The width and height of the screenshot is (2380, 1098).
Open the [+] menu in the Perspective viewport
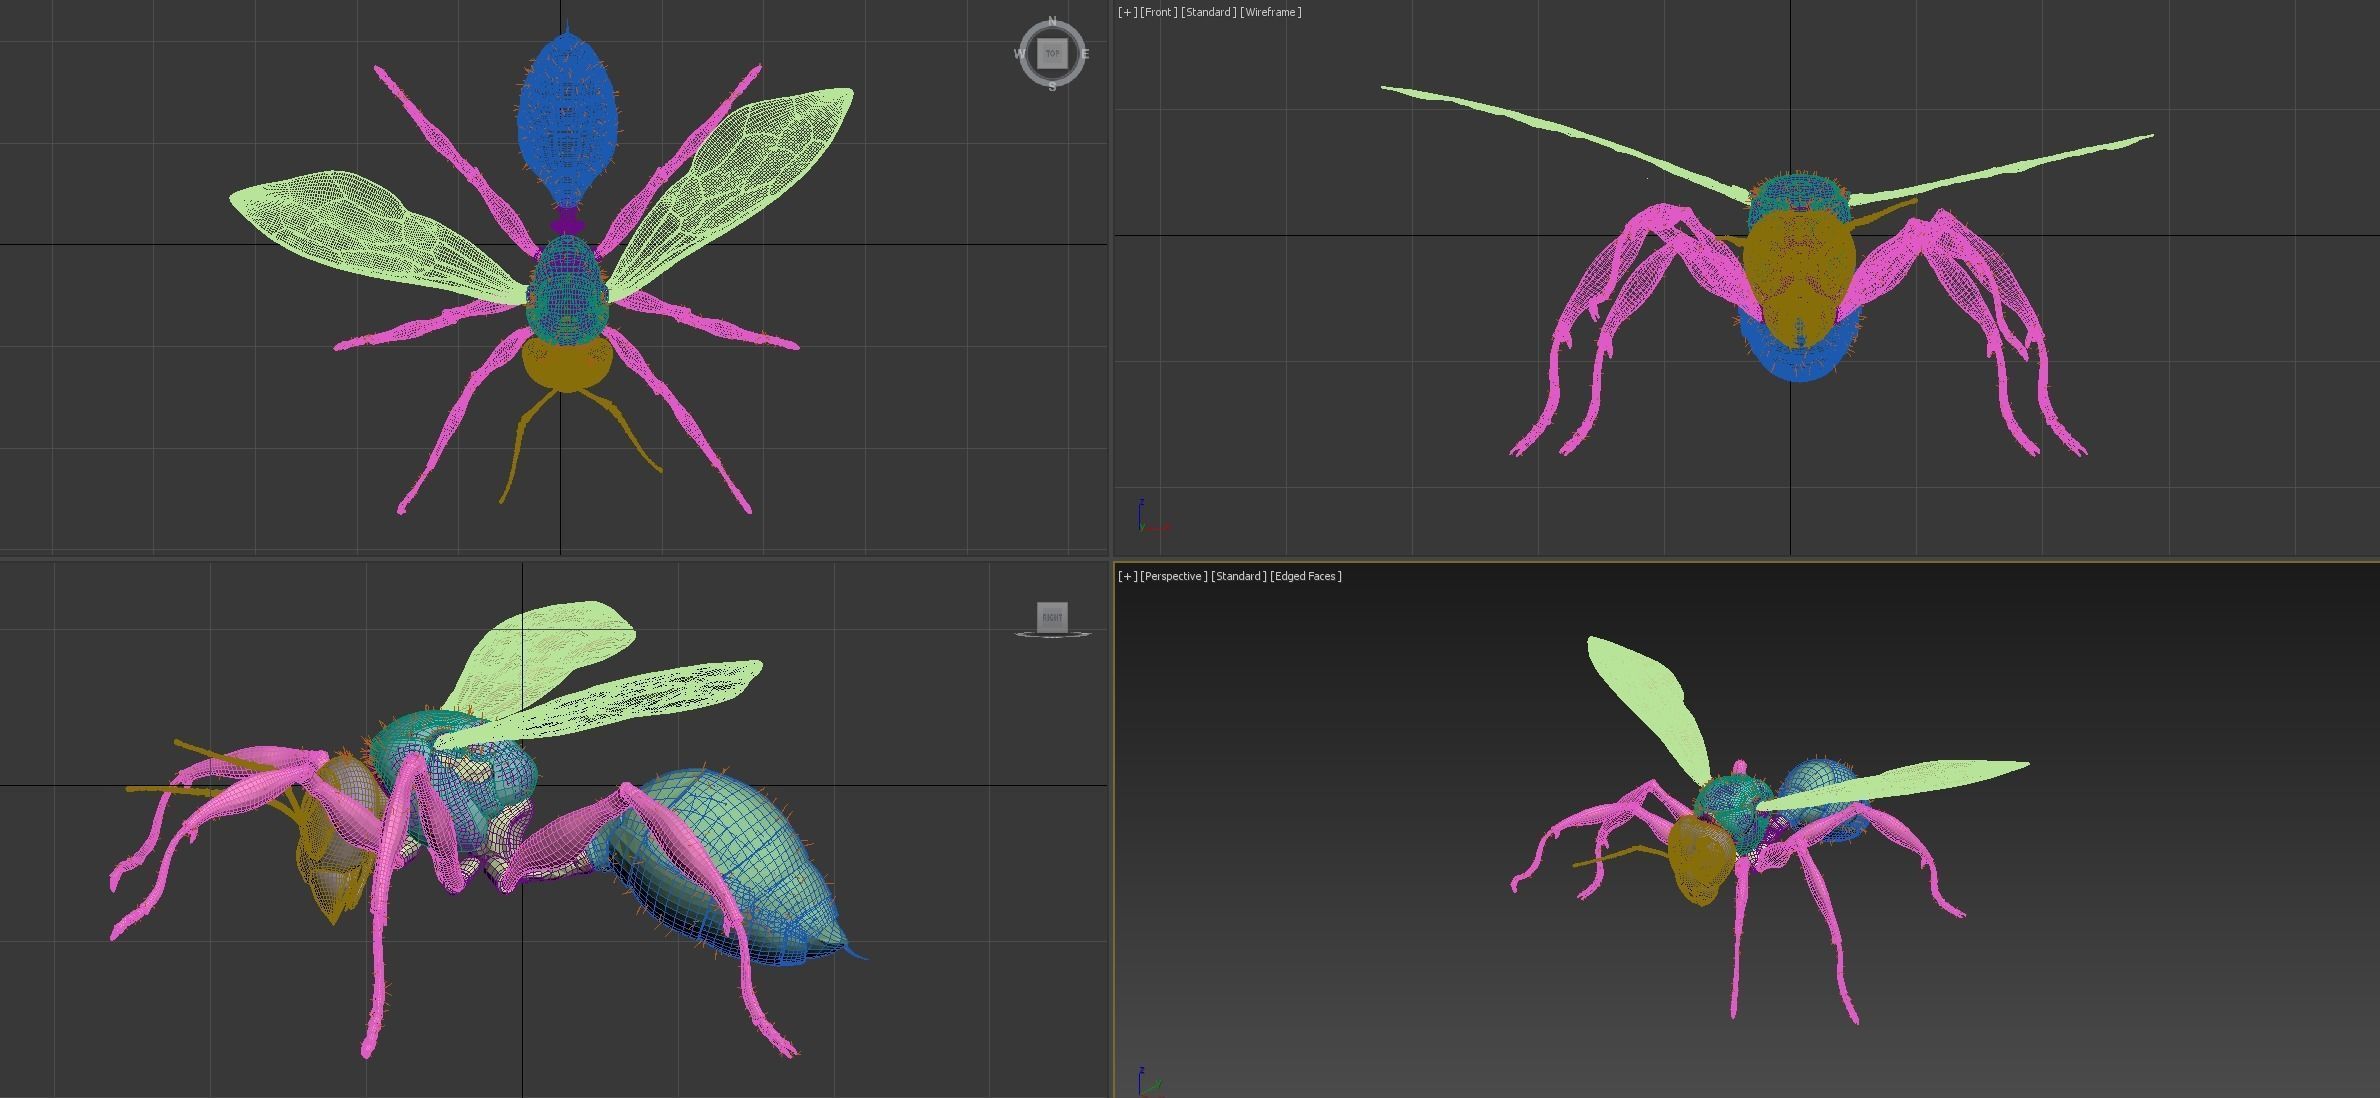pyautogui.click(x=1129, y=576)
